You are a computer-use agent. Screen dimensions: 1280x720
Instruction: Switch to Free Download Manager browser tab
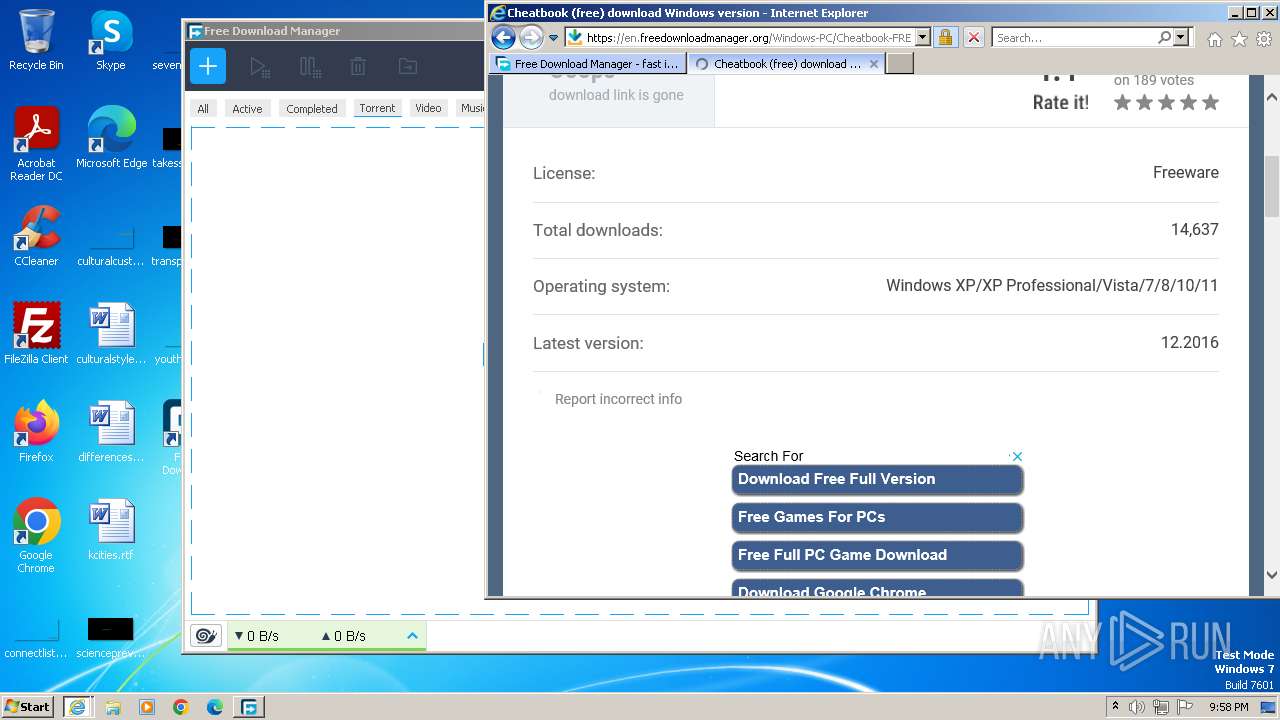588,63
